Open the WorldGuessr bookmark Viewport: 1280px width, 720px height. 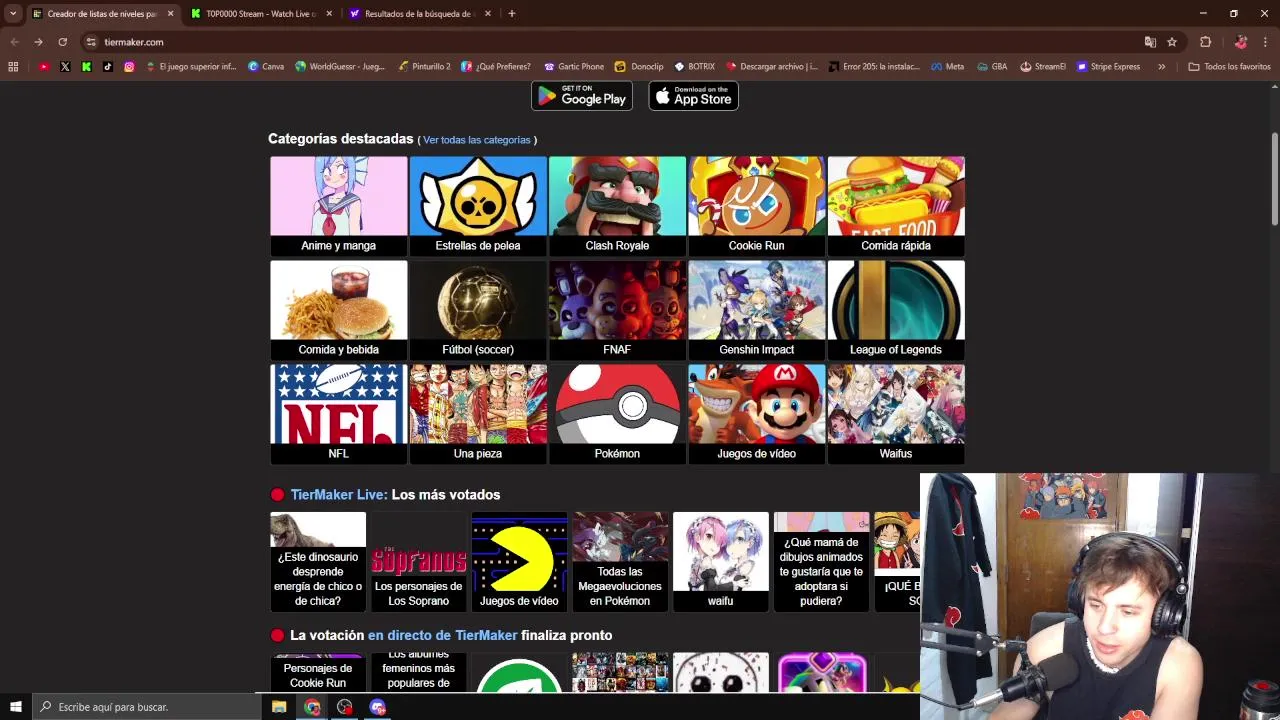340,67
